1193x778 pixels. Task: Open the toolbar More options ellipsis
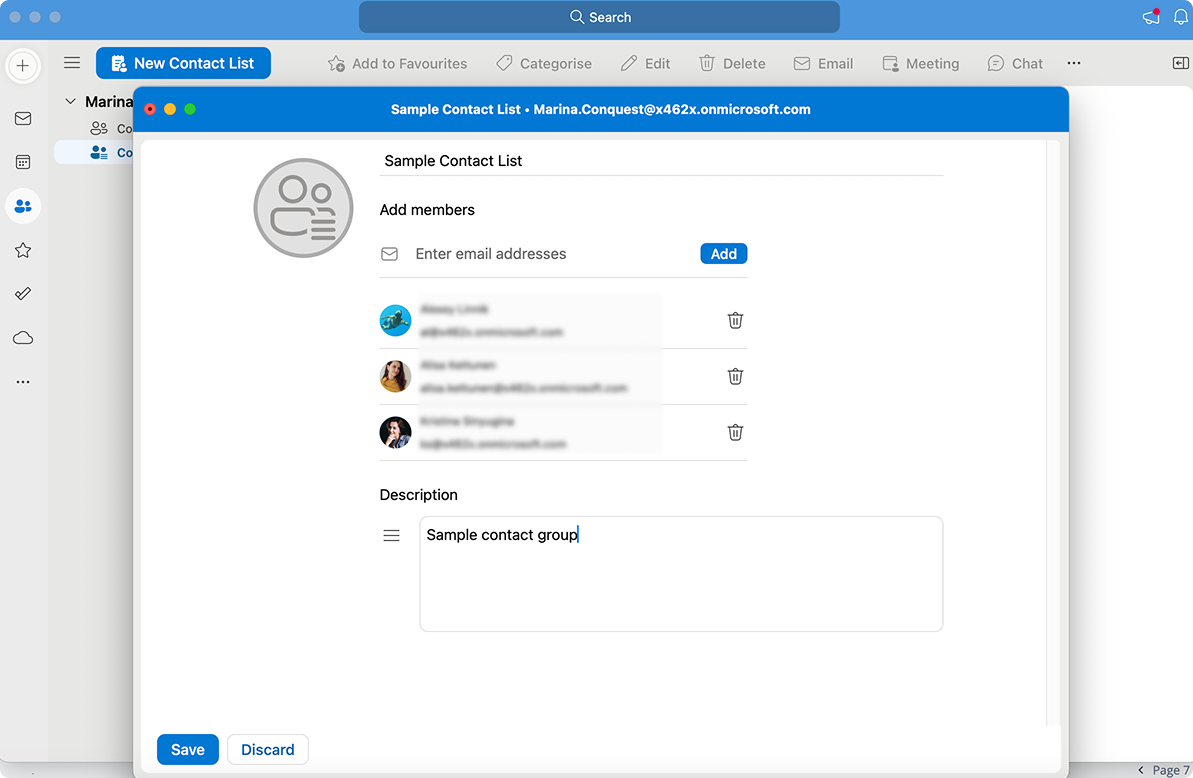tap(1074, 63)
